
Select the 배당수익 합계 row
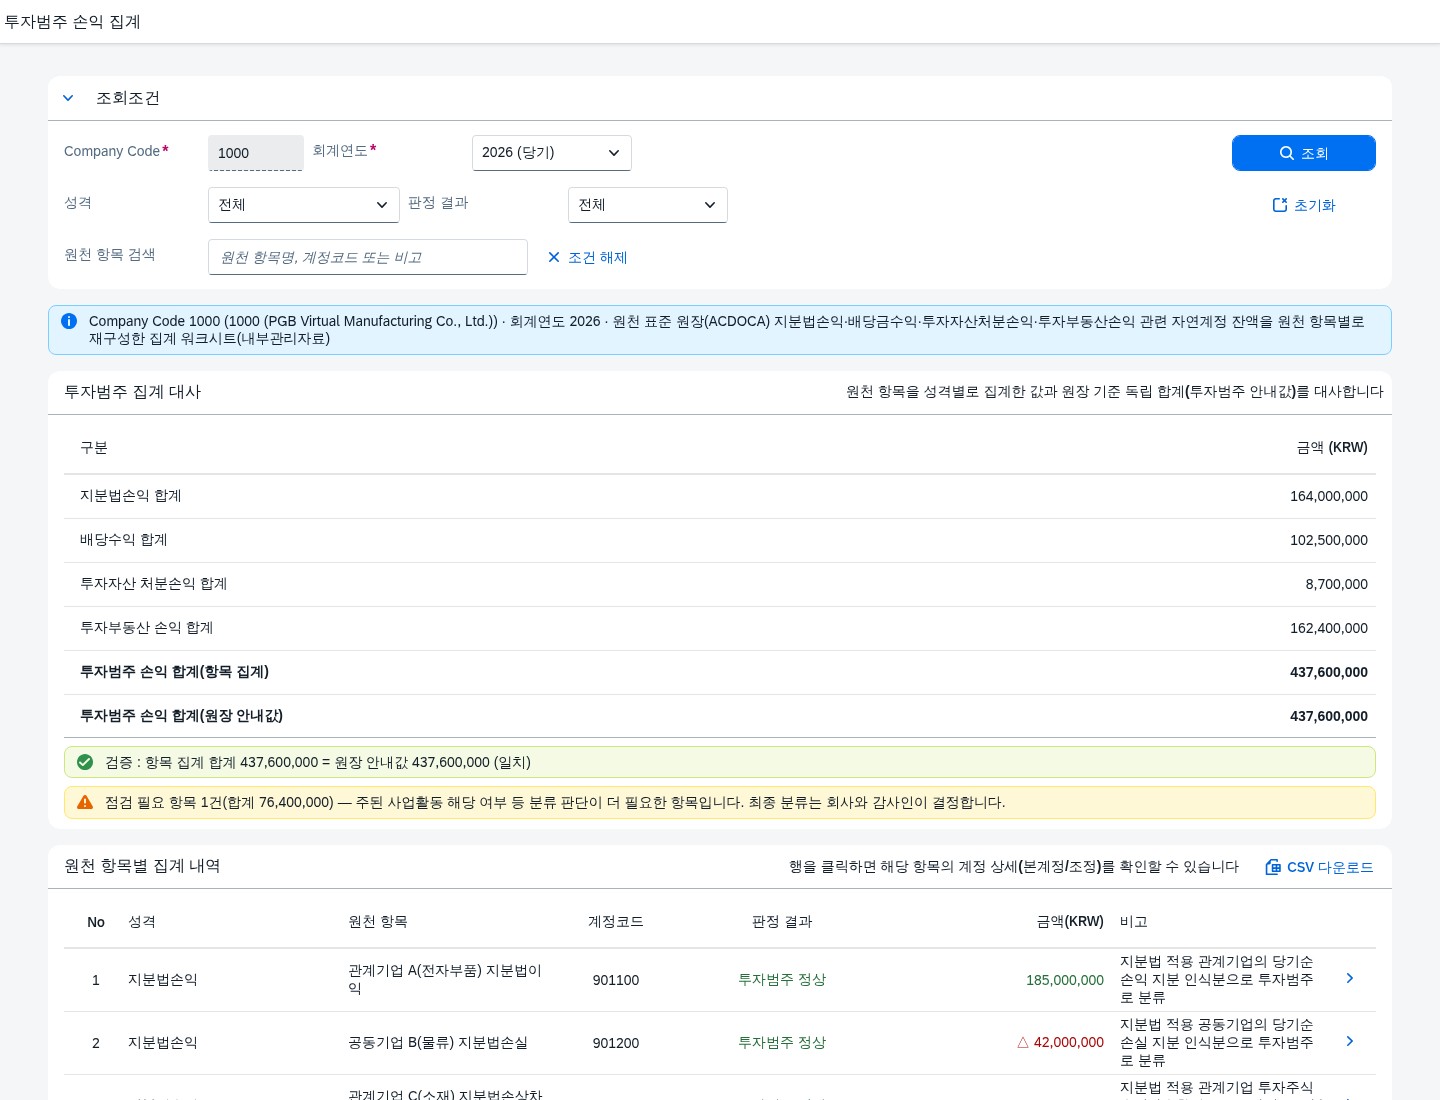coord(720,540)
